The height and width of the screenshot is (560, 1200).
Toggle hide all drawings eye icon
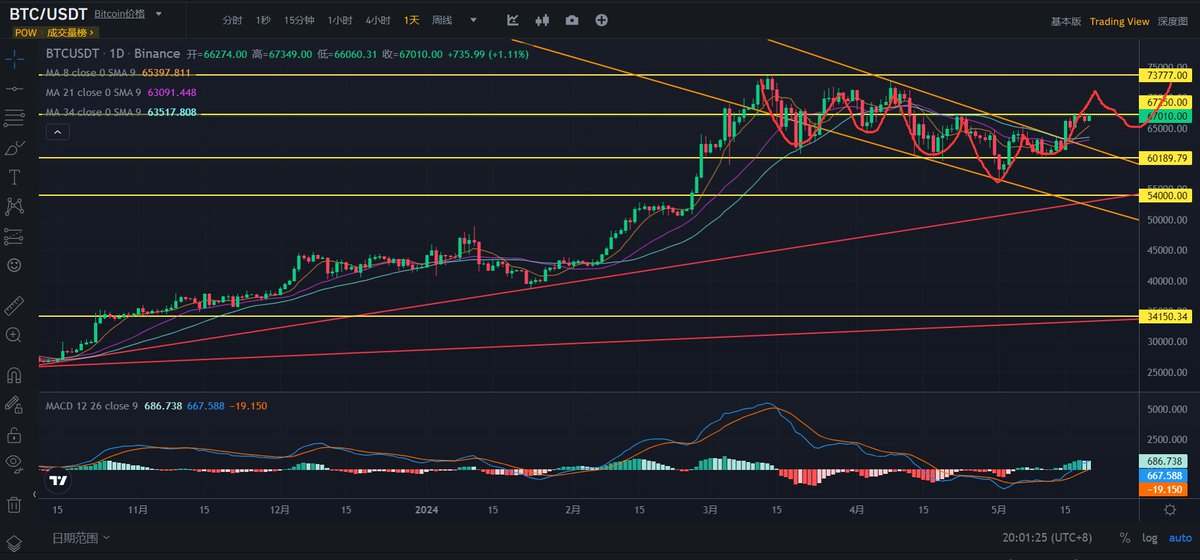click(14, 464)
